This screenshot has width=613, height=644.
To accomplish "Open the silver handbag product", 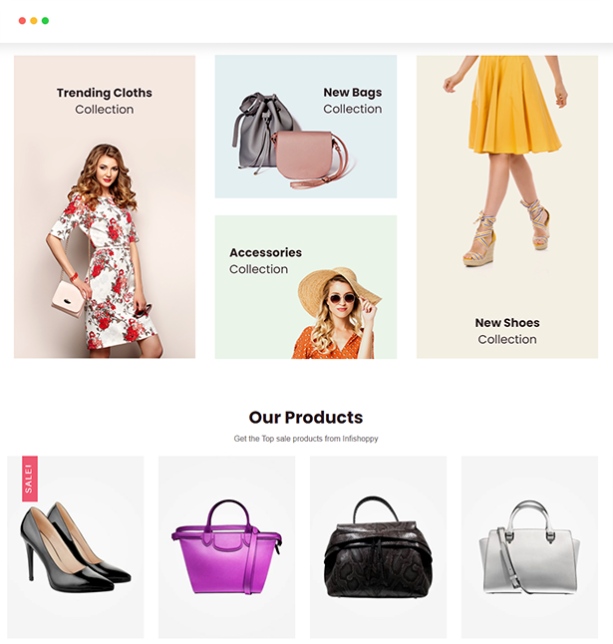I will click(x=529, y=547).
